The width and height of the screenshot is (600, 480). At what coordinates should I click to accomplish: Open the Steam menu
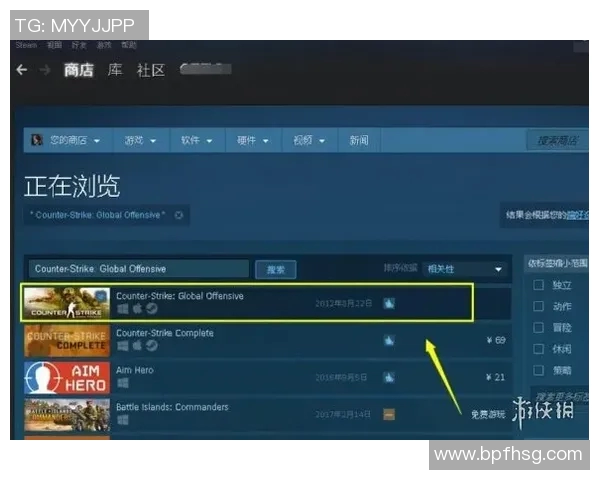(x=26, y=45)
